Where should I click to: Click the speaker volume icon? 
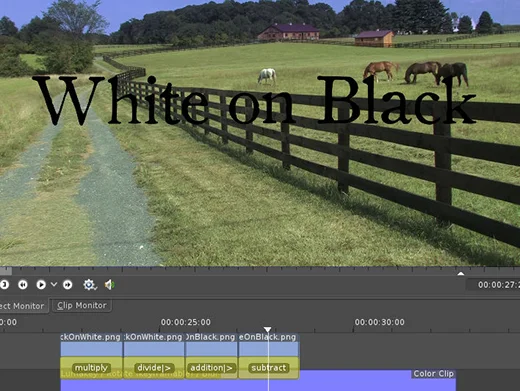(110, 285)
